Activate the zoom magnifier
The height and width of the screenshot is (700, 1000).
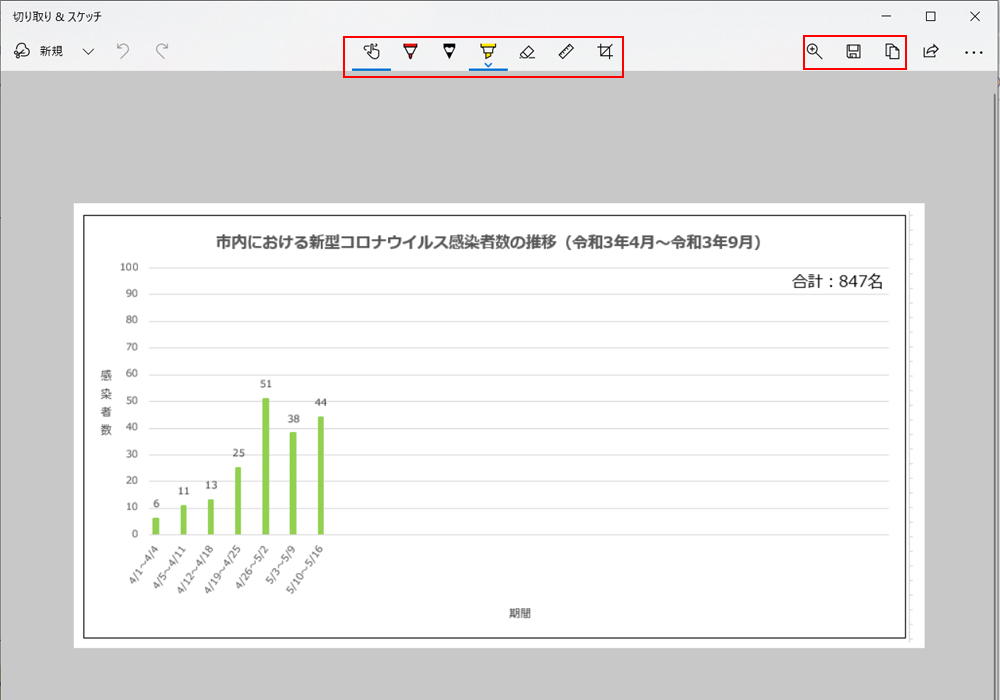pyautogui.click(x=814, y=51)
